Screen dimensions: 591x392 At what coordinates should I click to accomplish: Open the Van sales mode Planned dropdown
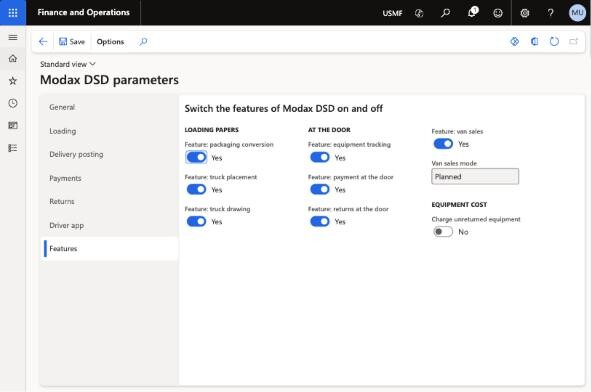pyautogui.click(x=475, y=176)
